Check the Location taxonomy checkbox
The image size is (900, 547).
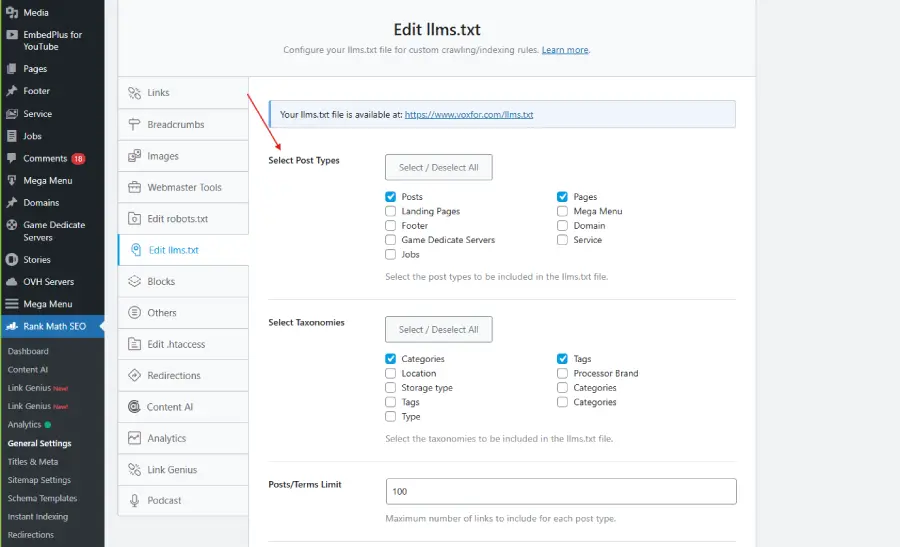point(391,373)
